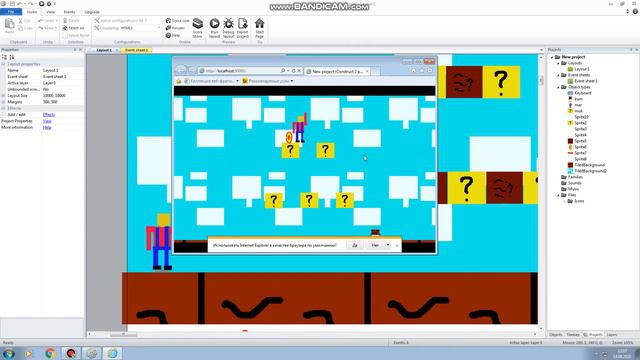Collapse the Layouts folder in Projects tree

pyautogui.click(x=558, y=63)
